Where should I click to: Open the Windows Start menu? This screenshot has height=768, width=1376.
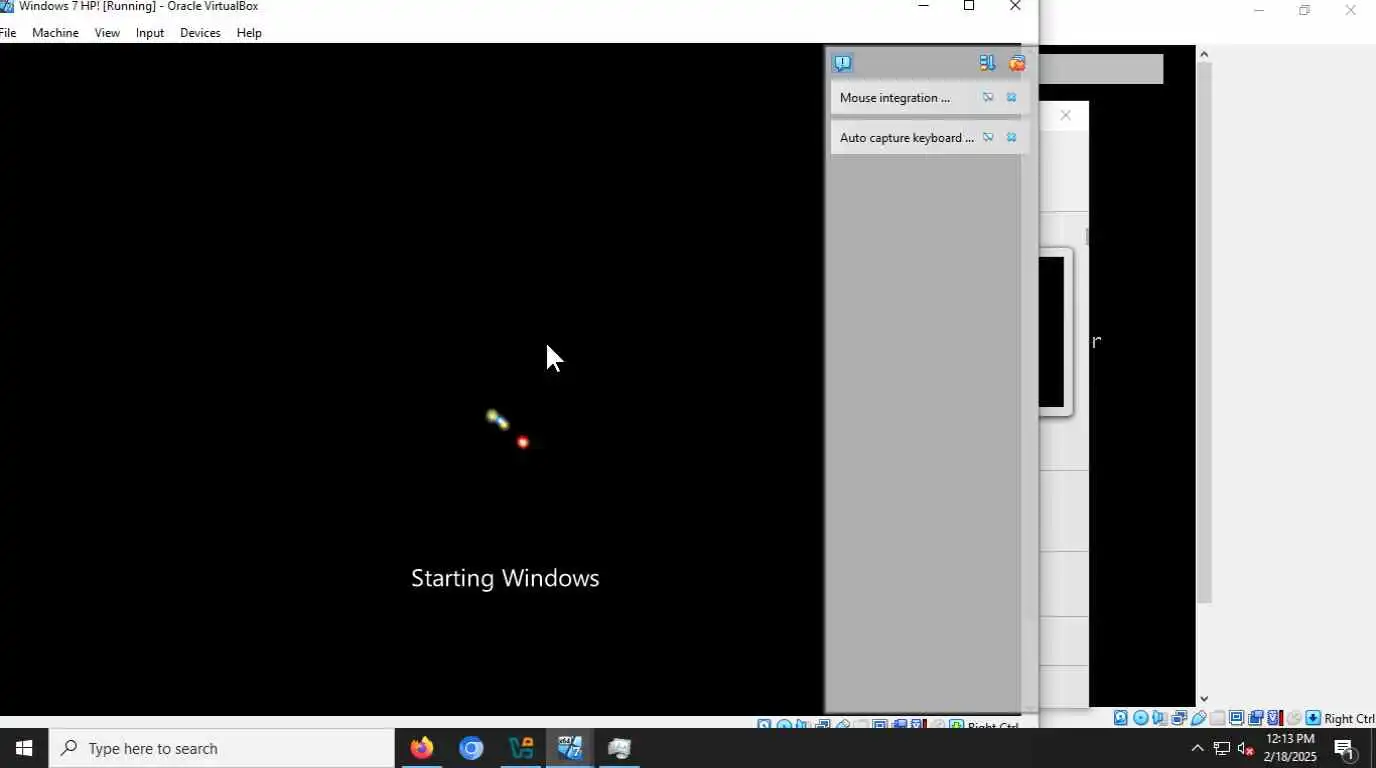click(24, 748)
